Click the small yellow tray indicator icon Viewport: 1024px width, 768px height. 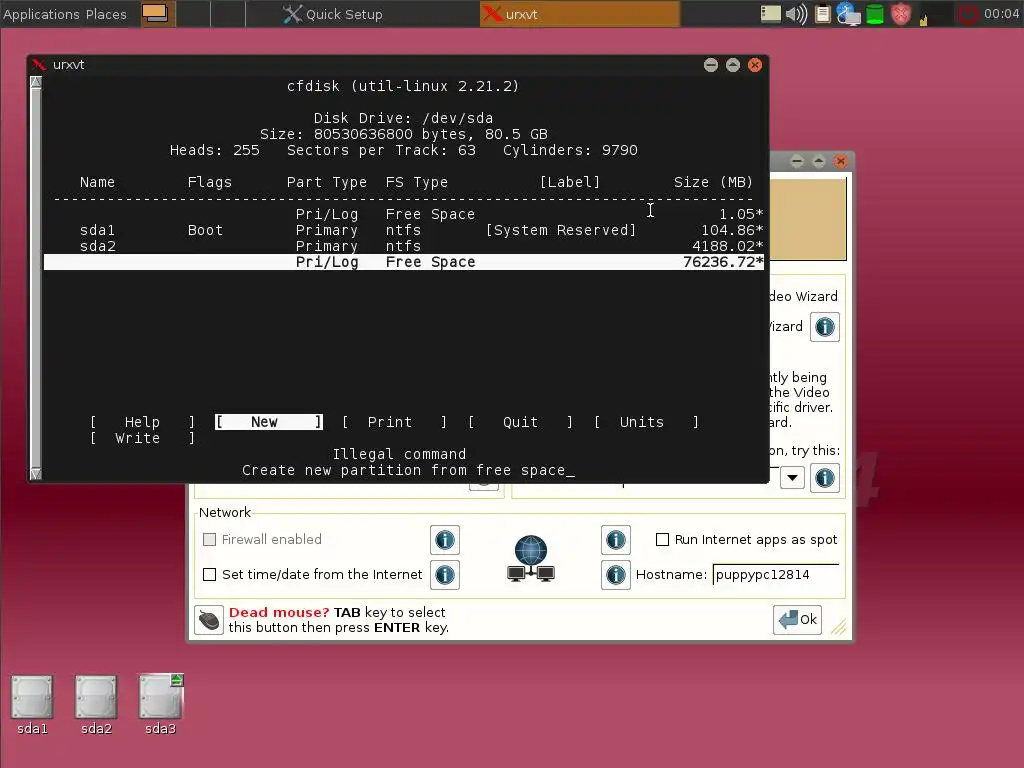(x=923, y=20)
